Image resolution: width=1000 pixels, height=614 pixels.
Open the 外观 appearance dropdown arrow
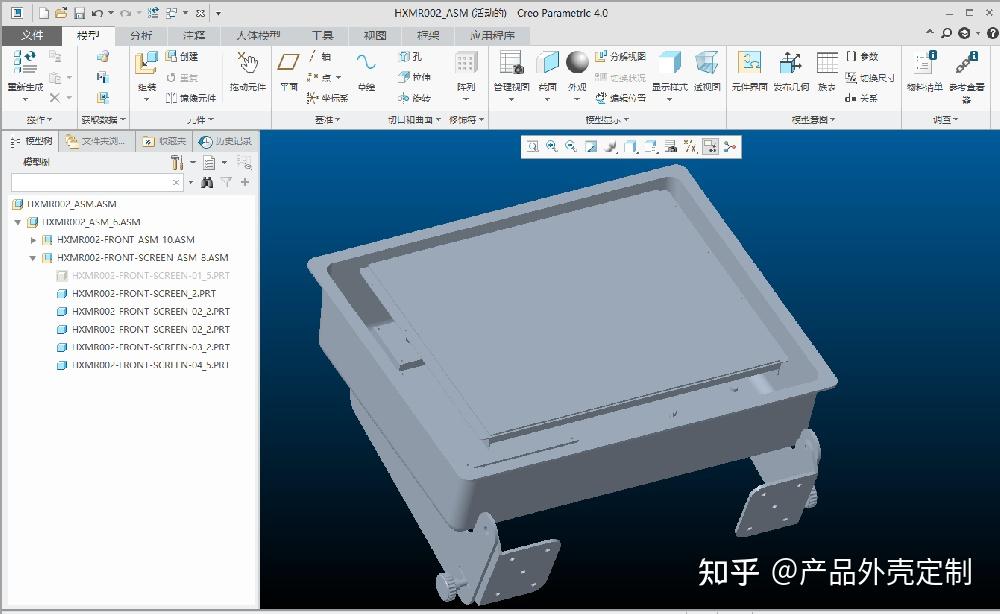pyautogui.click(x=577, y=99)
